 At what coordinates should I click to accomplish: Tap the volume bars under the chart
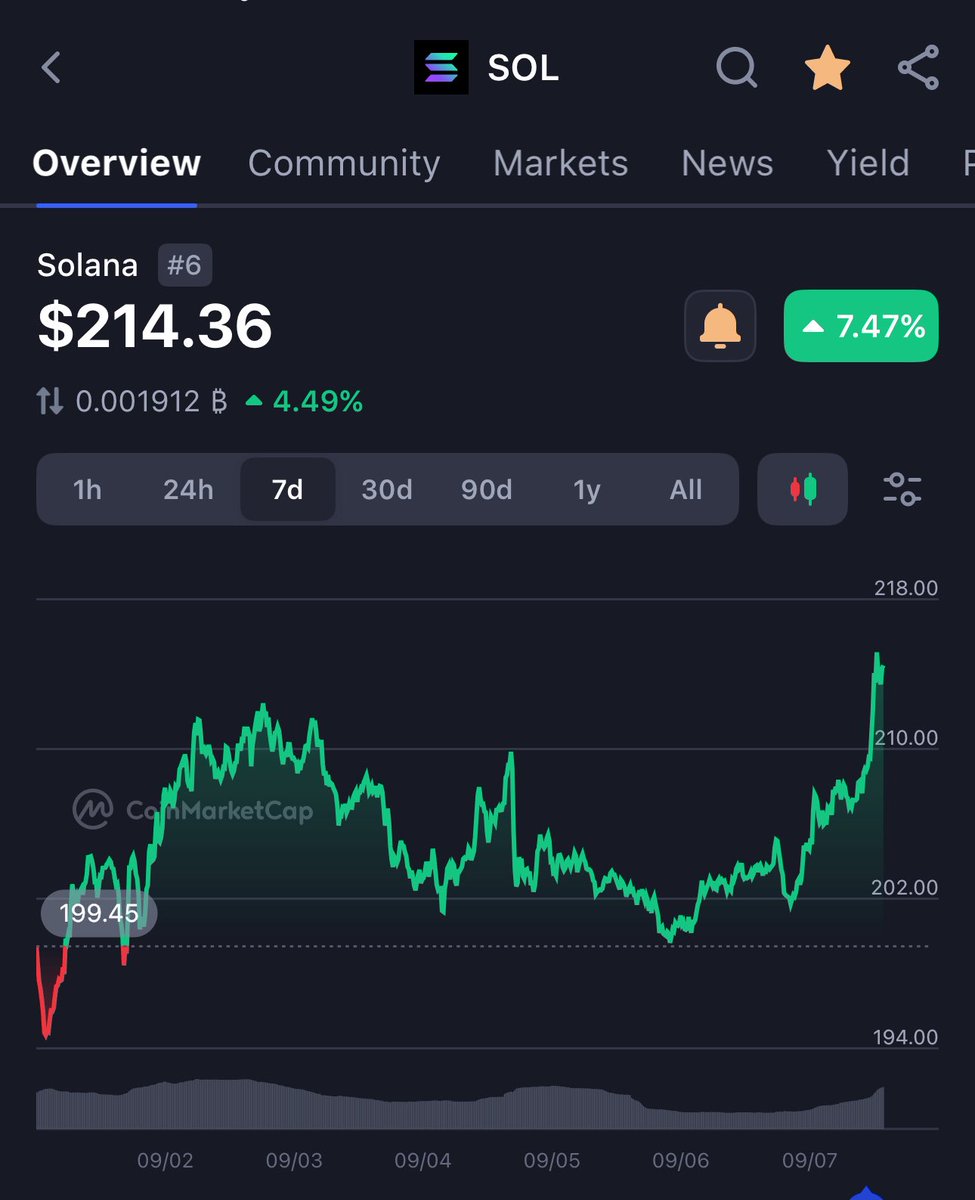[x=460, y=1105]
